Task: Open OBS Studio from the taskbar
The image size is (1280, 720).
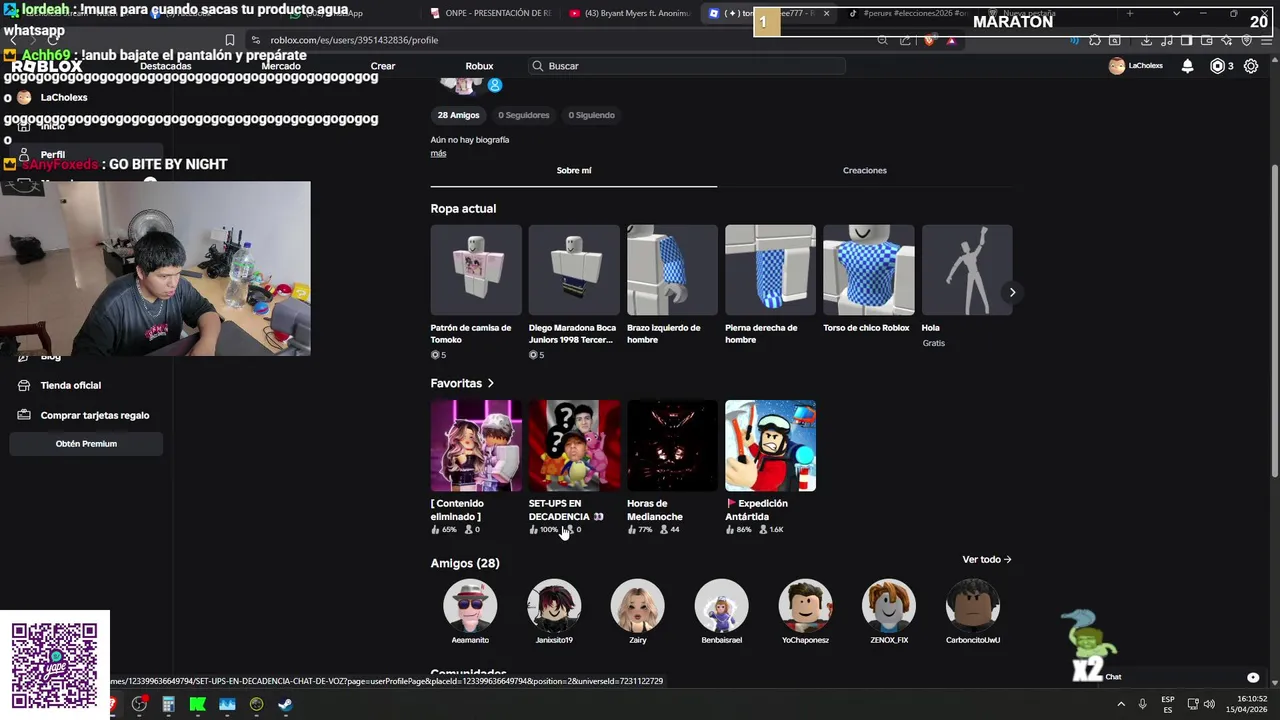Action: coord(139,704)
